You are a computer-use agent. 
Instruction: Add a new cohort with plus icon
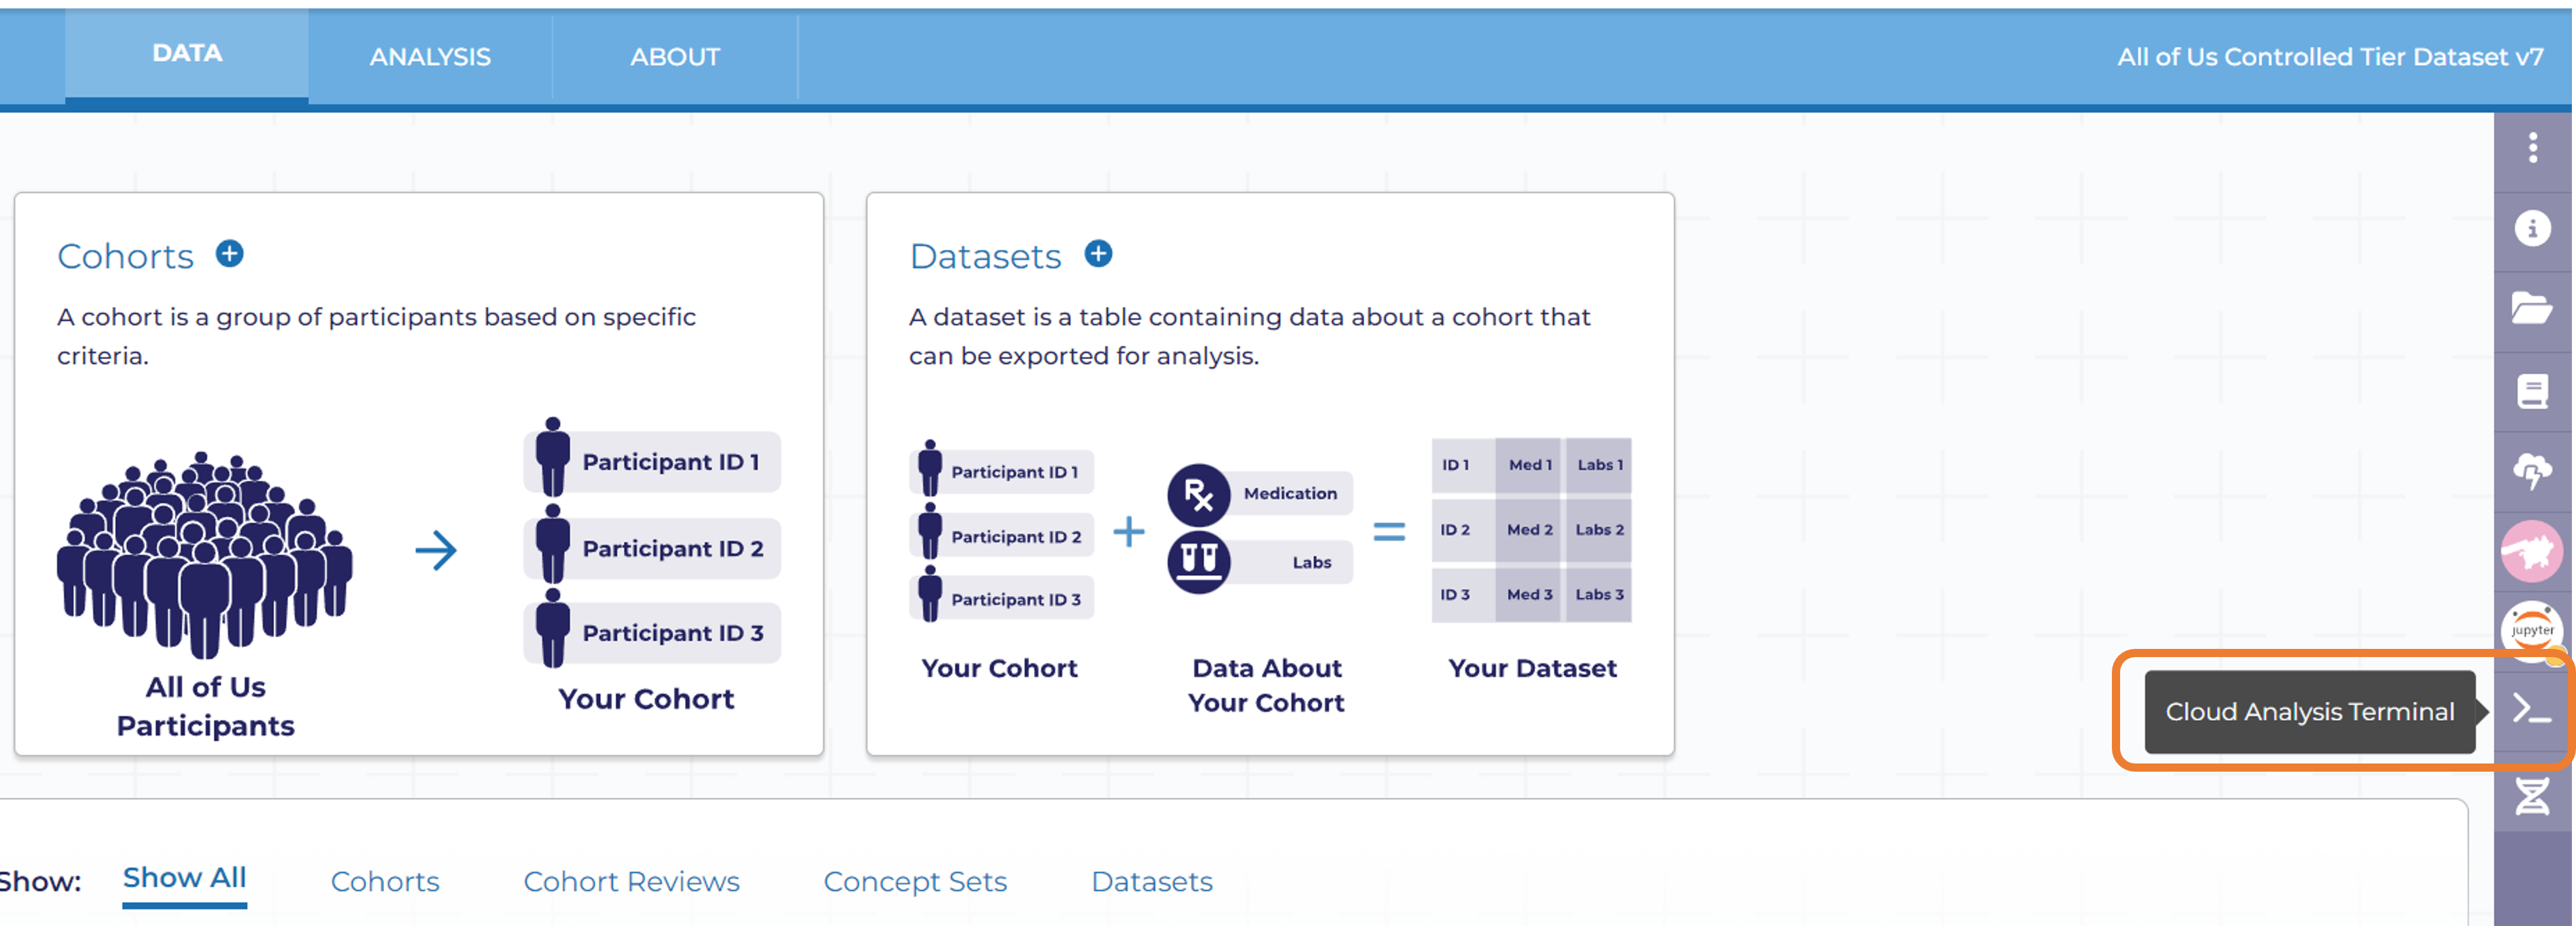230,254
